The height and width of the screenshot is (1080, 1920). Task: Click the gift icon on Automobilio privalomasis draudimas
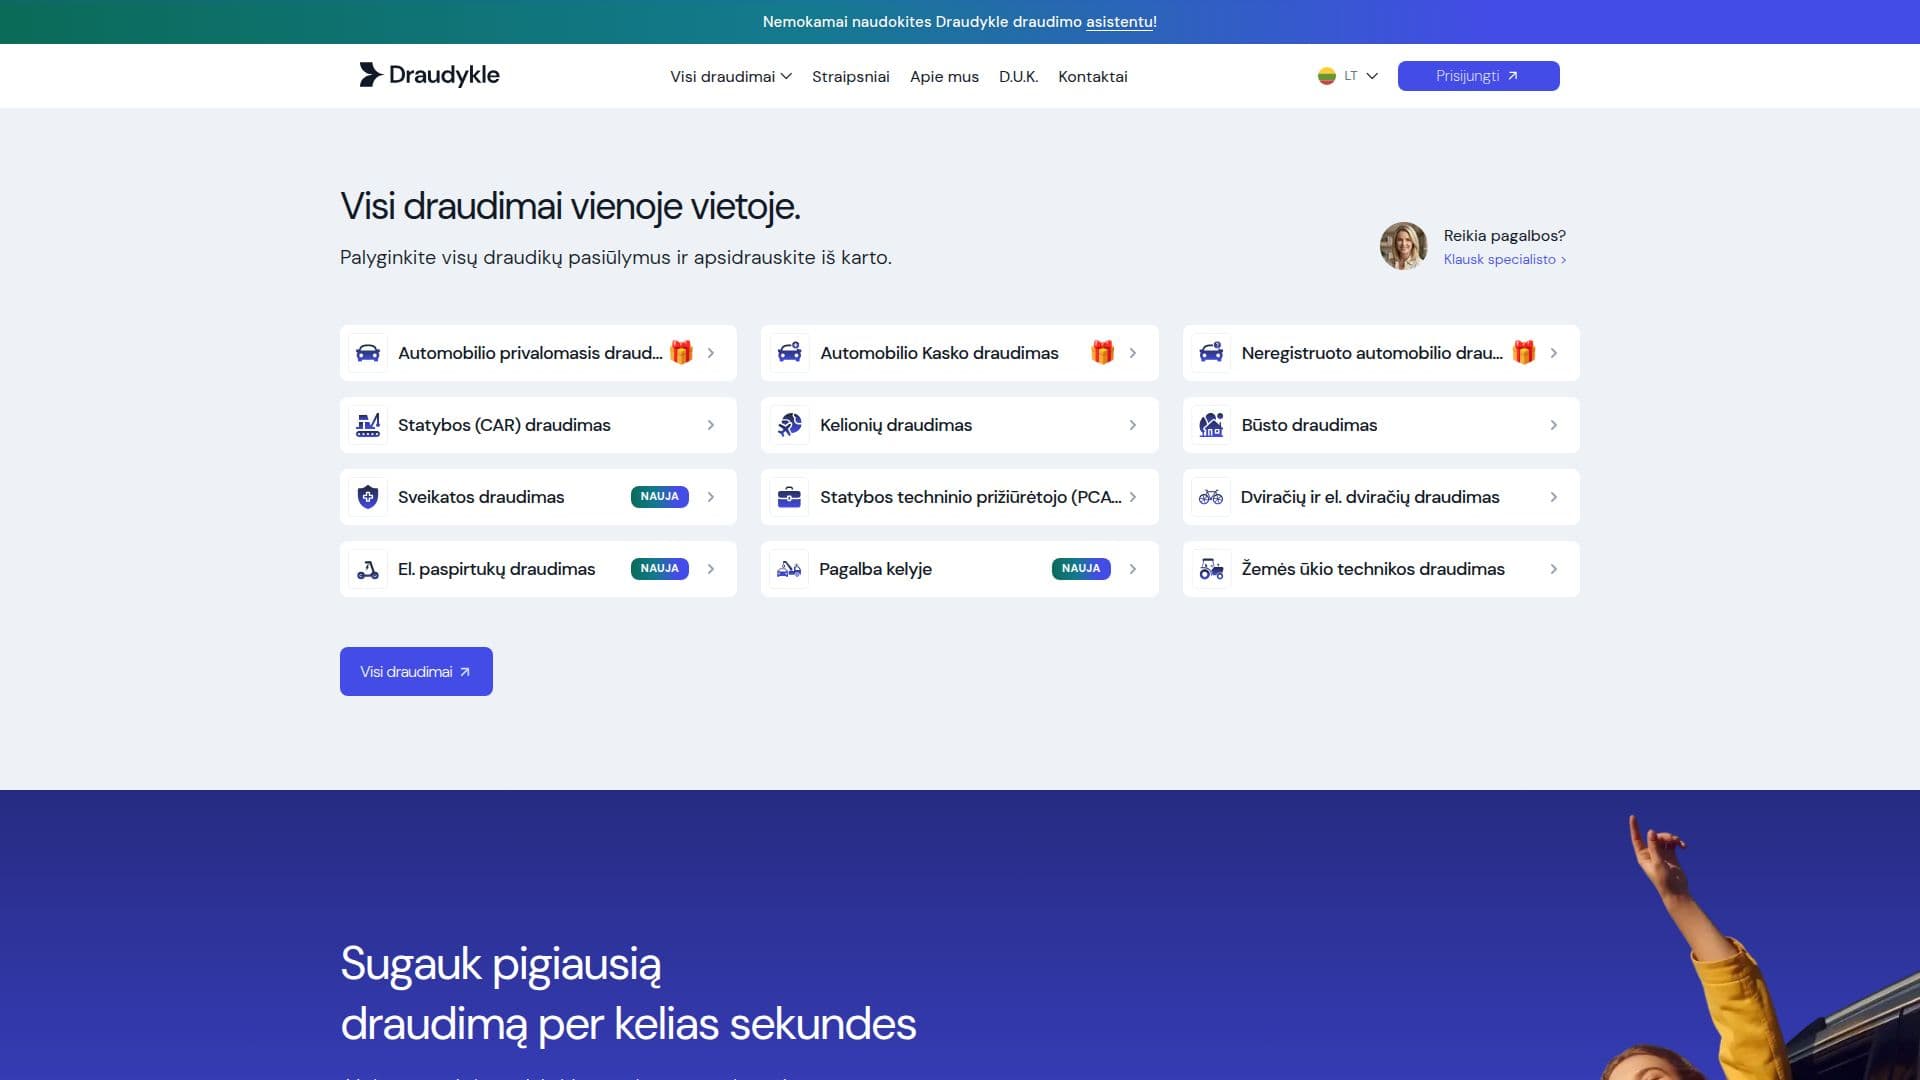point(681,352)
